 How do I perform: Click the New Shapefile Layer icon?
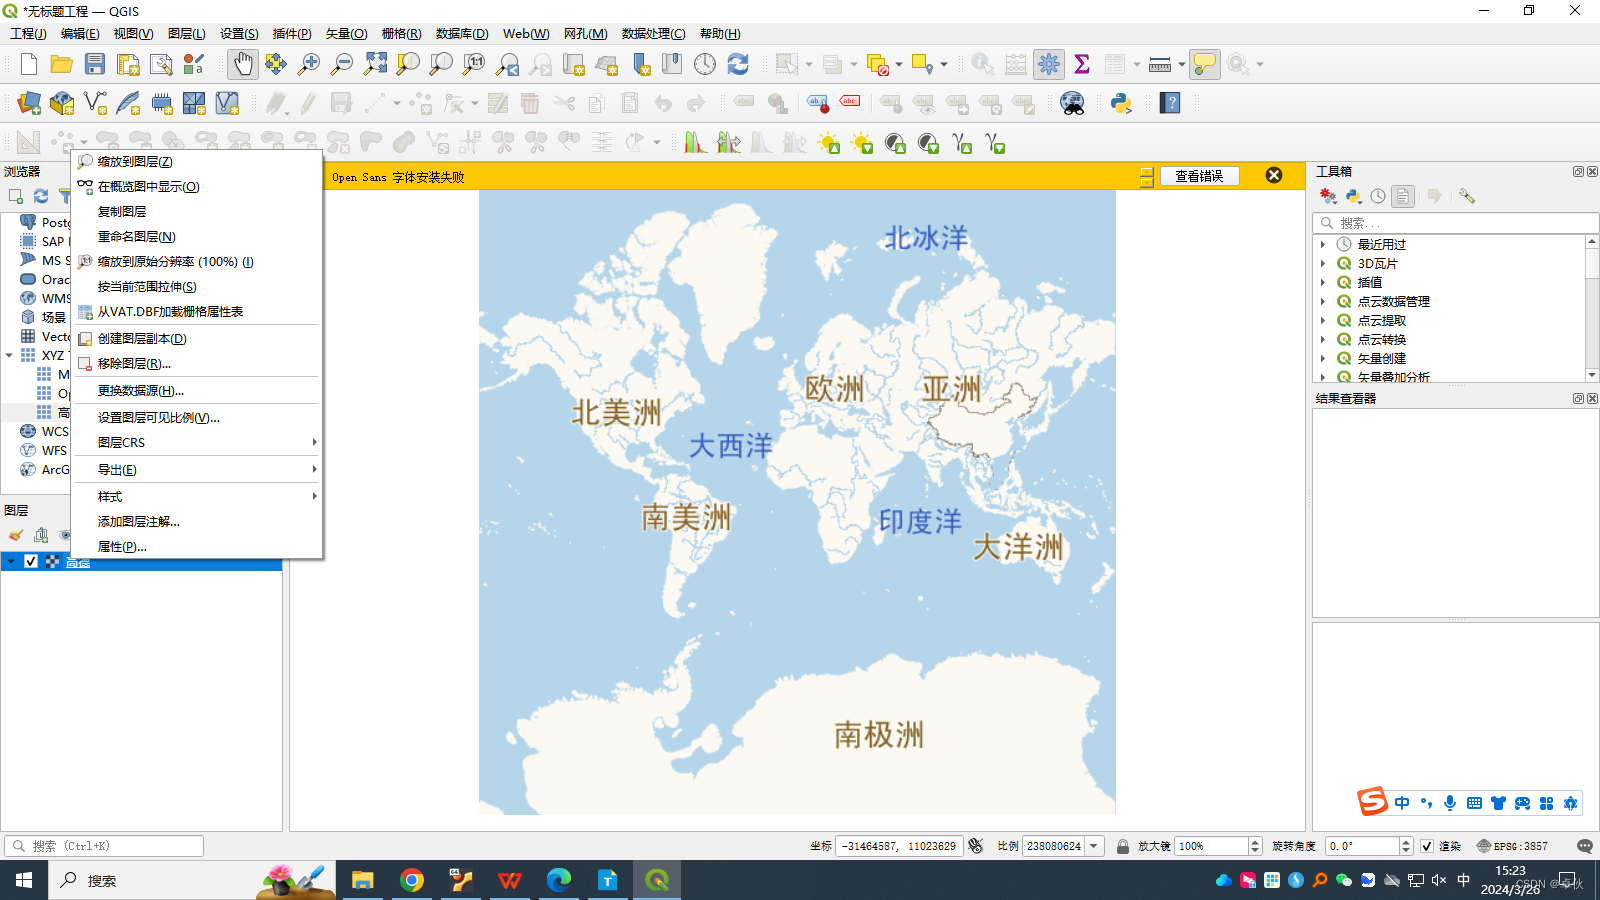click(x=95, y=103)
